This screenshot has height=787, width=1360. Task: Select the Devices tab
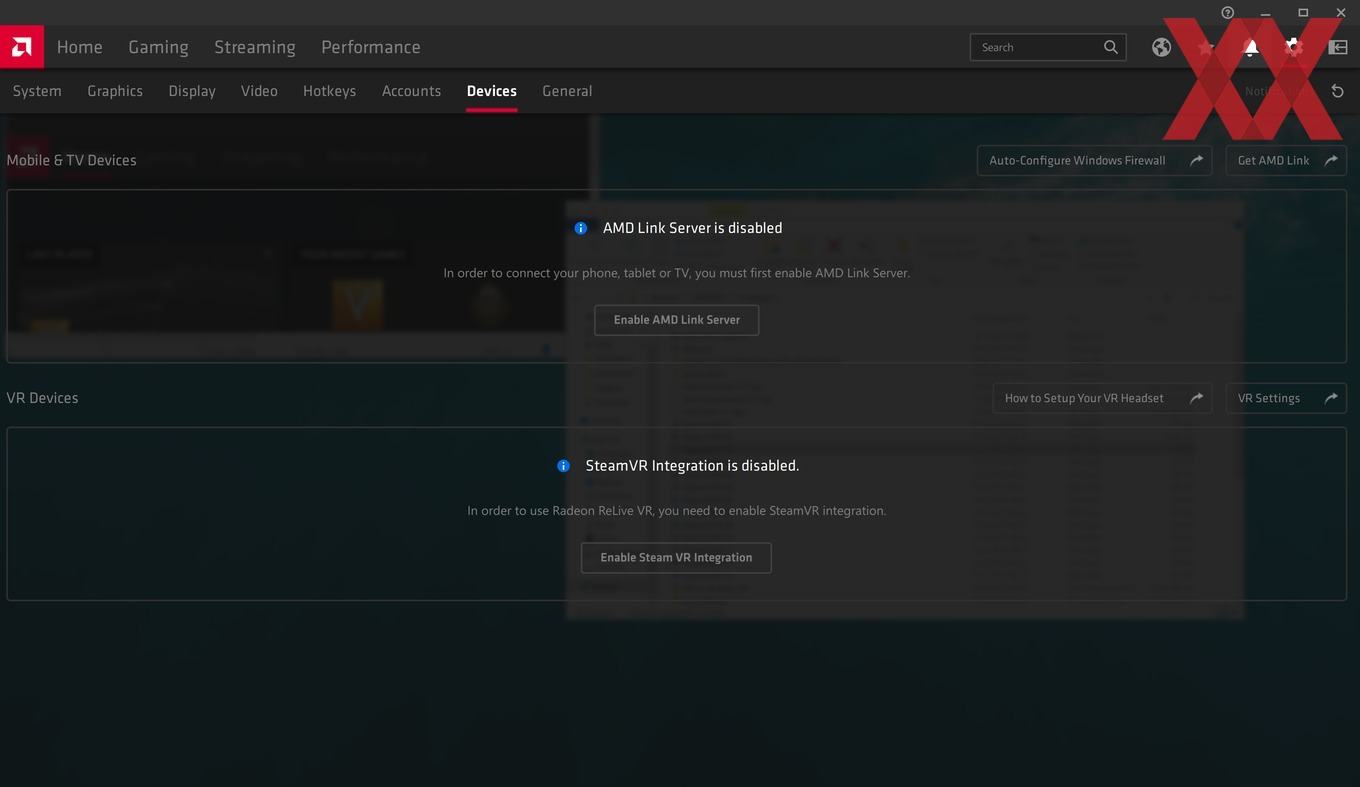click(x=491, y=91)
